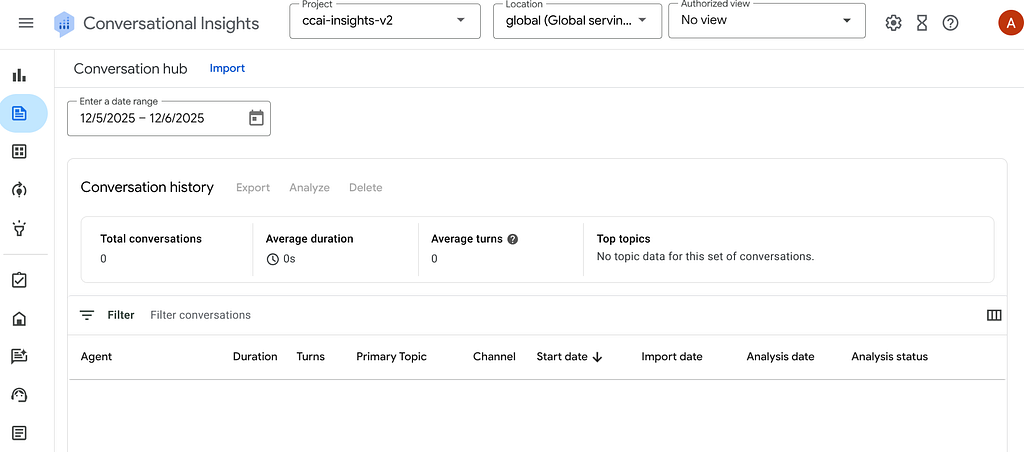
Task: Open the calendar date picker icon
Action: [x=256, y=118]
